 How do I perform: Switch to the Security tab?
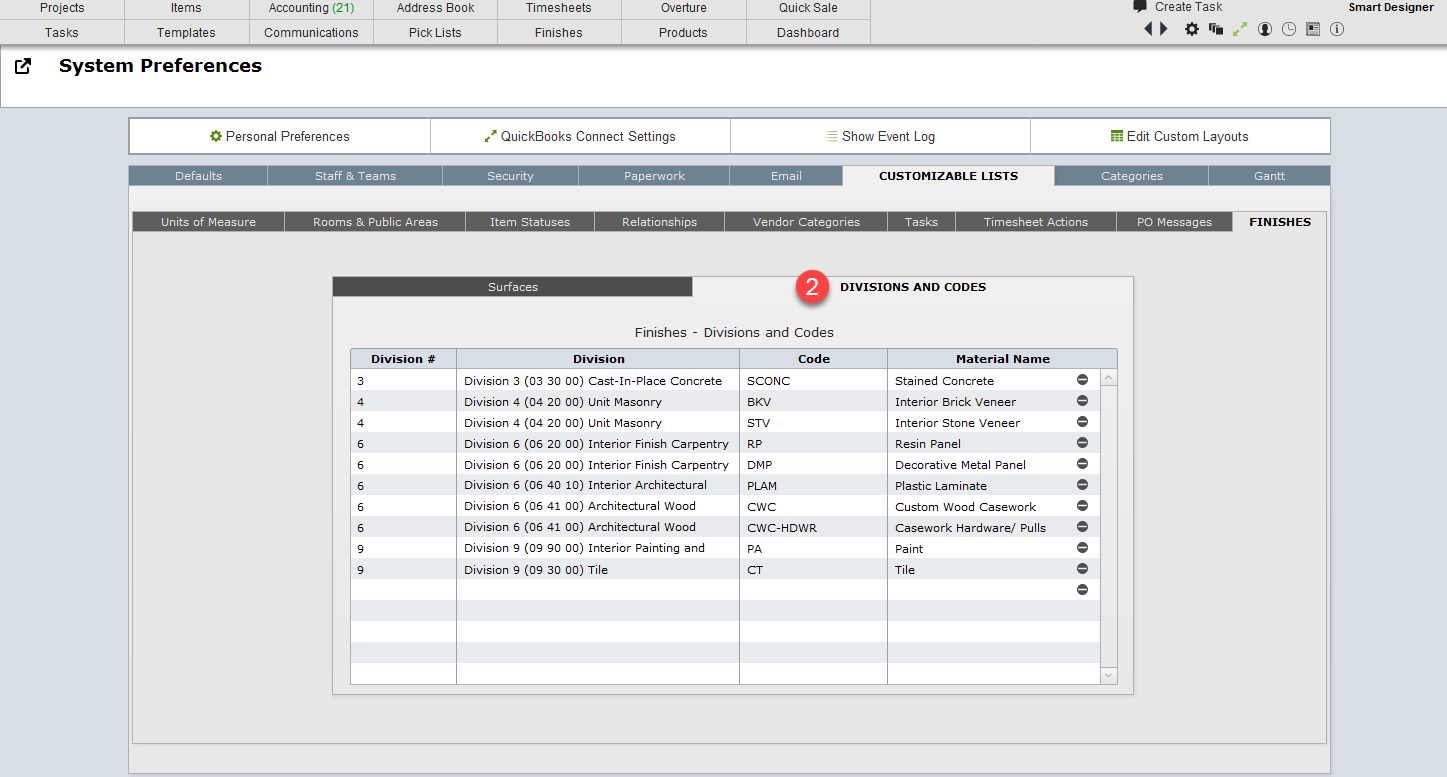coord(510,176)
